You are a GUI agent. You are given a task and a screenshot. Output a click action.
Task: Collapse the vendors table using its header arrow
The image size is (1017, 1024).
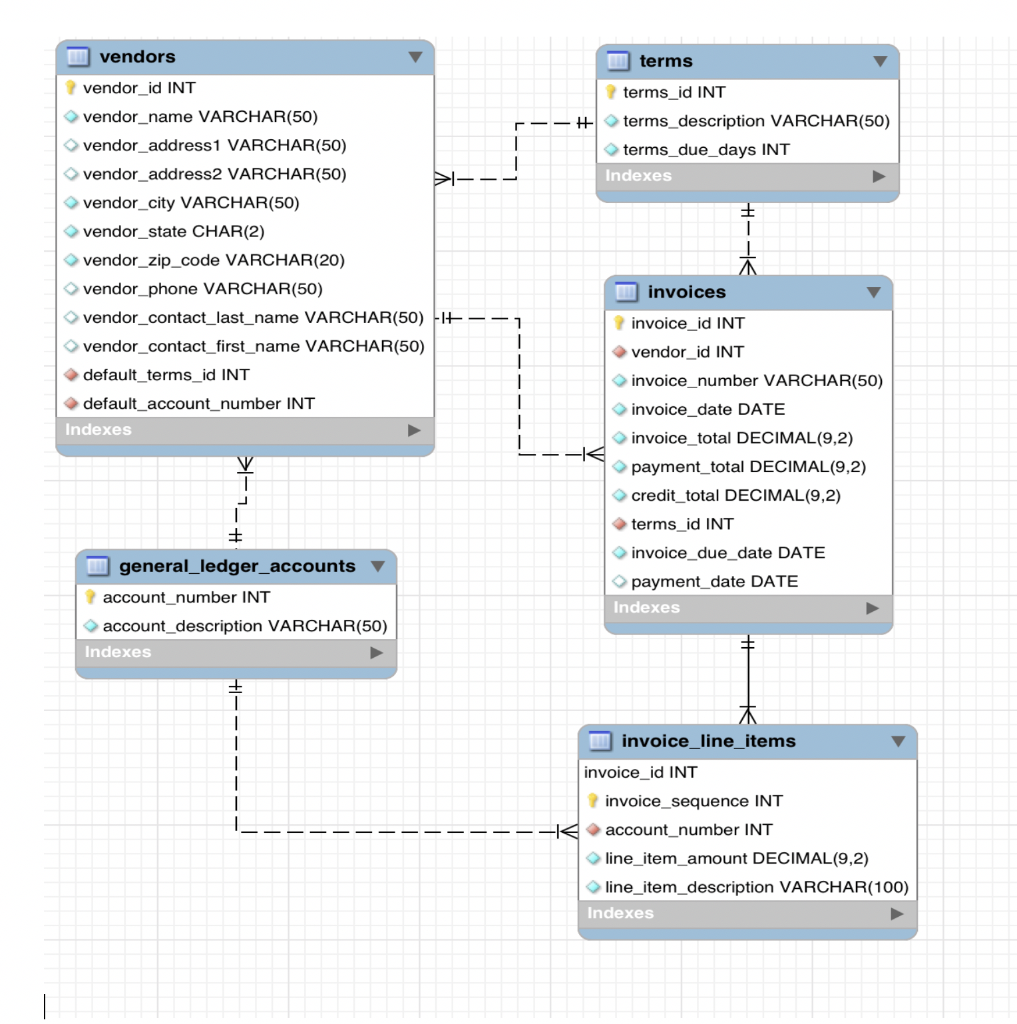tap(415, 57)
